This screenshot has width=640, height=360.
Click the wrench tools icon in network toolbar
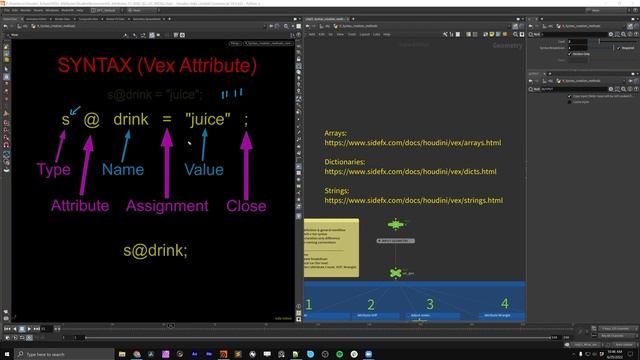445,35
